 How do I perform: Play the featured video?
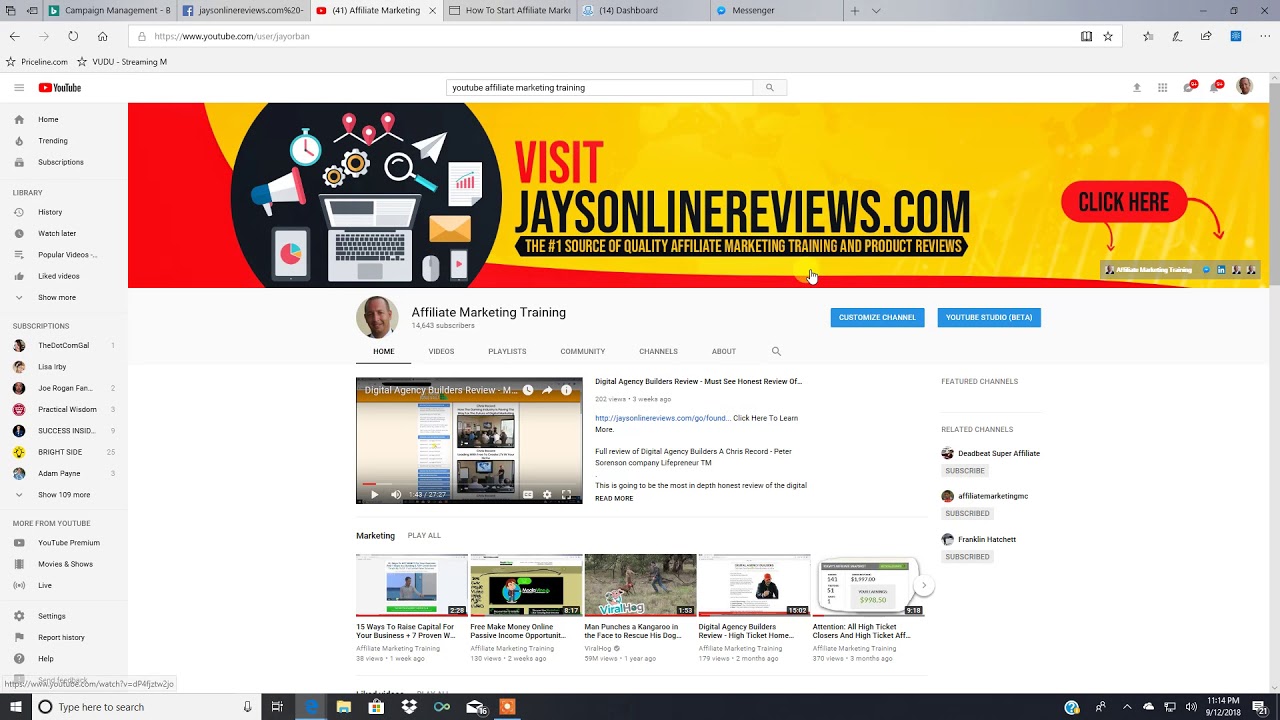pyautogui.click(x=375, y=494)
